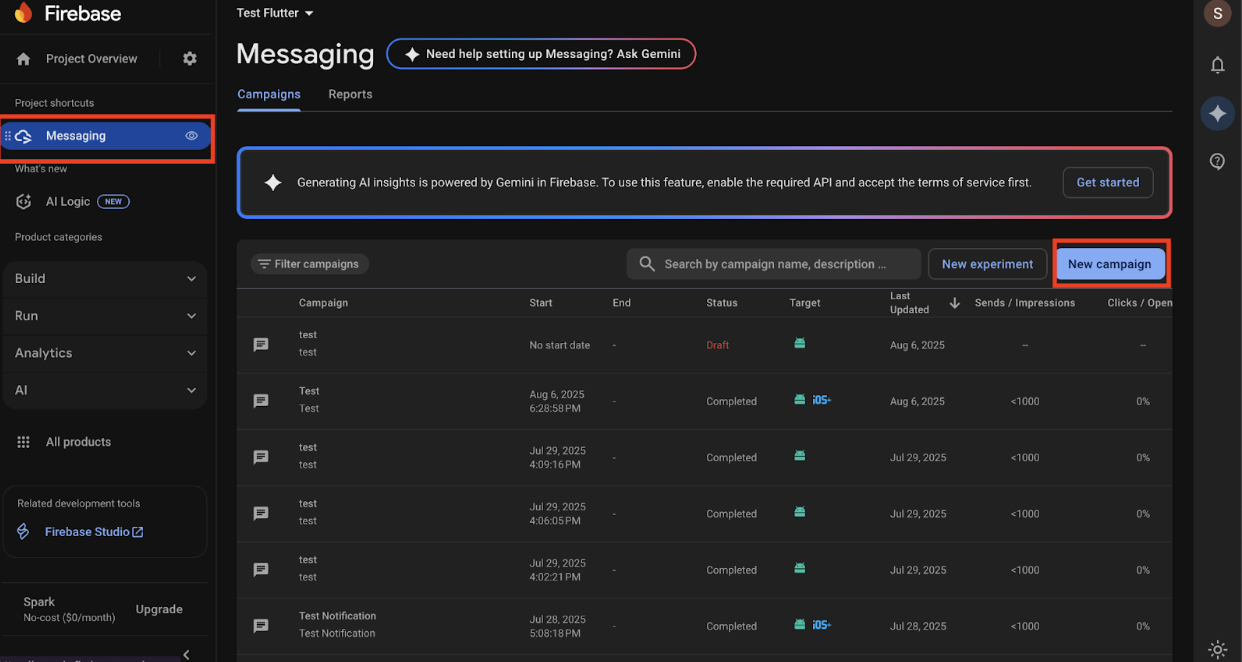The width and height of the screenshot is (1242, 662).
Task: Click the help question mark icon
Action: coord(1217,161)
